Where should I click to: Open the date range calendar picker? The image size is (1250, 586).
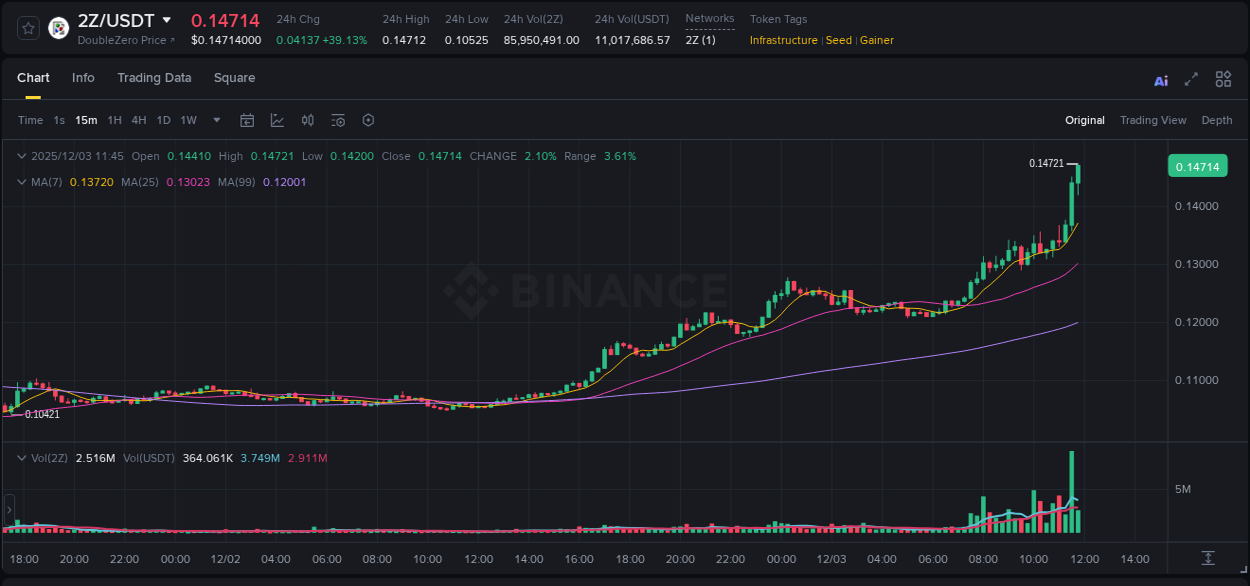click(247, 120)
